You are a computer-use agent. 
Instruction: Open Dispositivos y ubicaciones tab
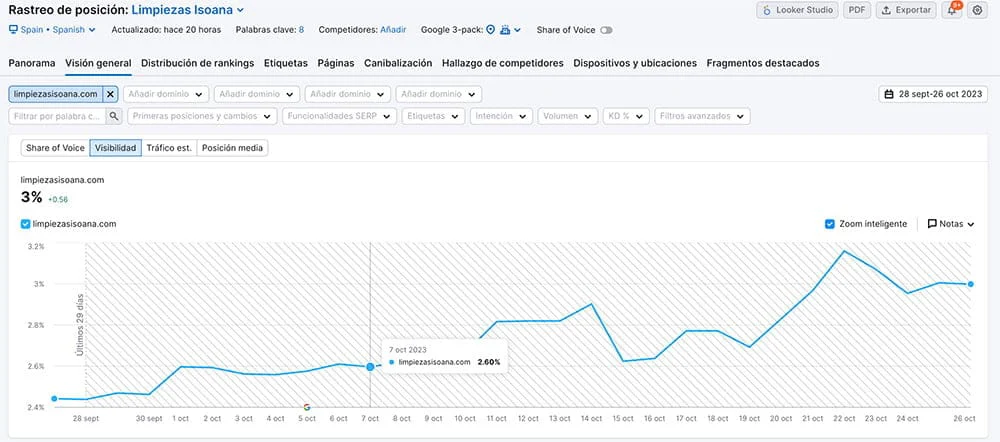635,63
